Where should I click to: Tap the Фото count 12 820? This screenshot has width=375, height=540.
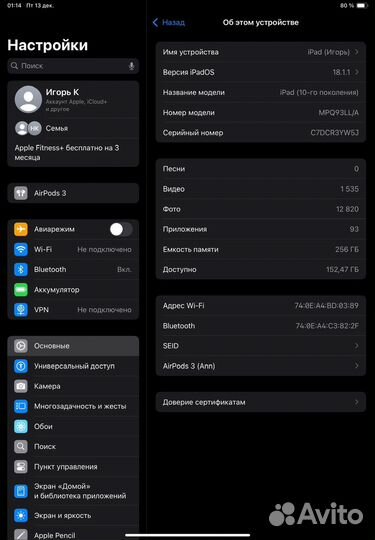(x=347, y=209)
